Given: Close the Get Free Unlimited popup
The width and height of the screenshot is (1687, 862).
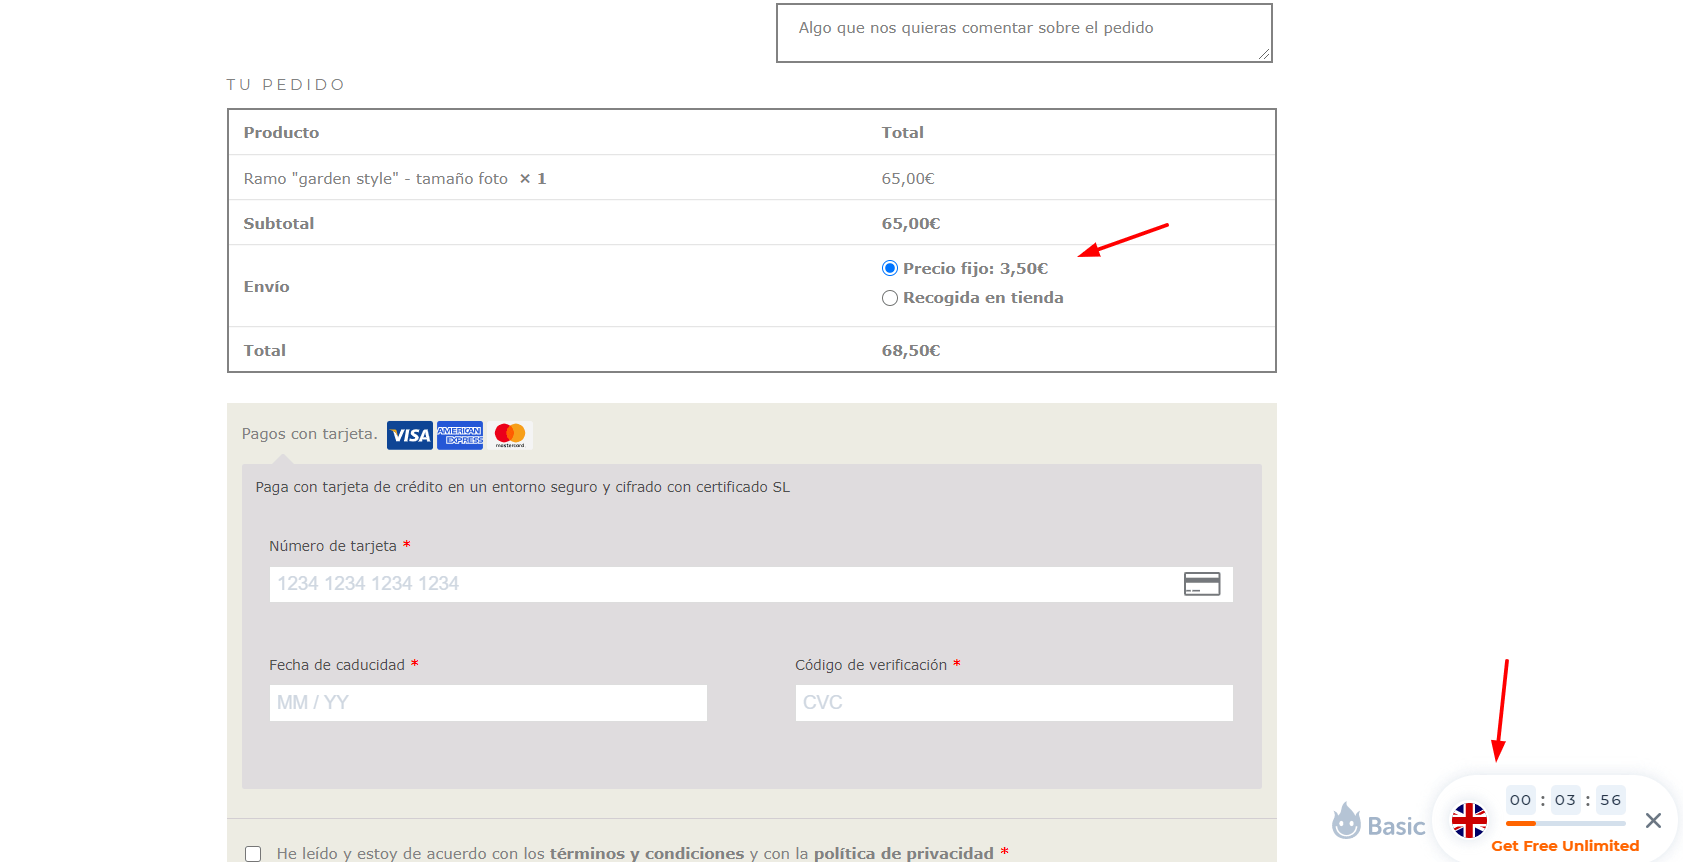Looking at the screenshot, I should [1653, 821].
